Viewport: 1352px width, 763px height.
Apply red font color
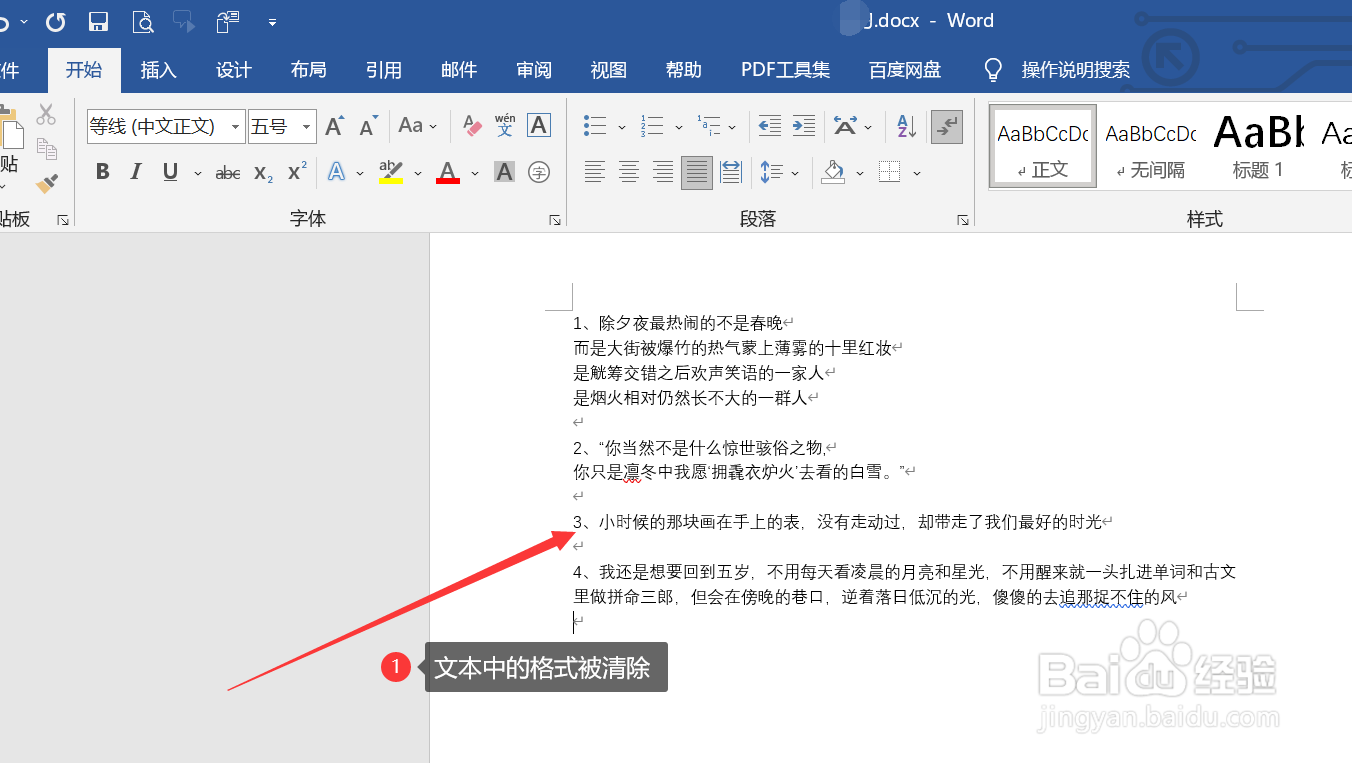(448, 172)
